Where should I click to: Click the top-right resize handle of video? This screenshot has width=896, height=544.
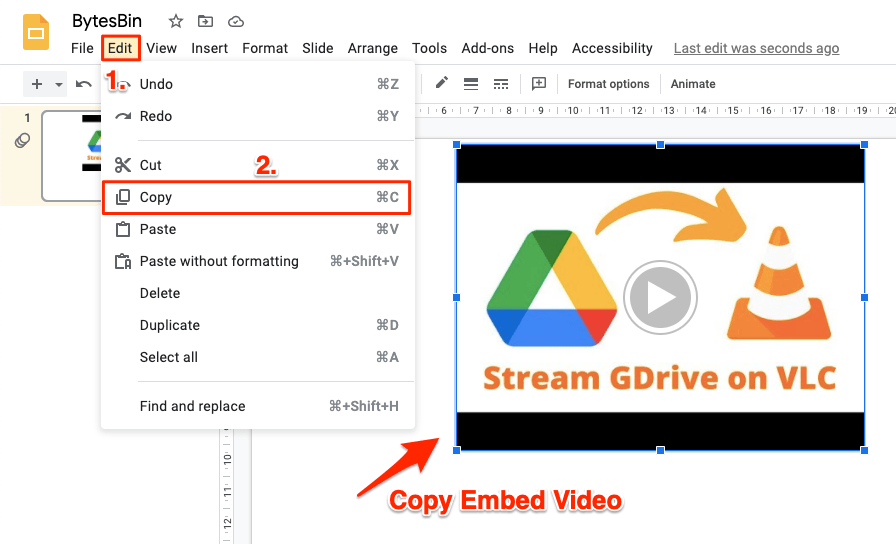[864, 145]
